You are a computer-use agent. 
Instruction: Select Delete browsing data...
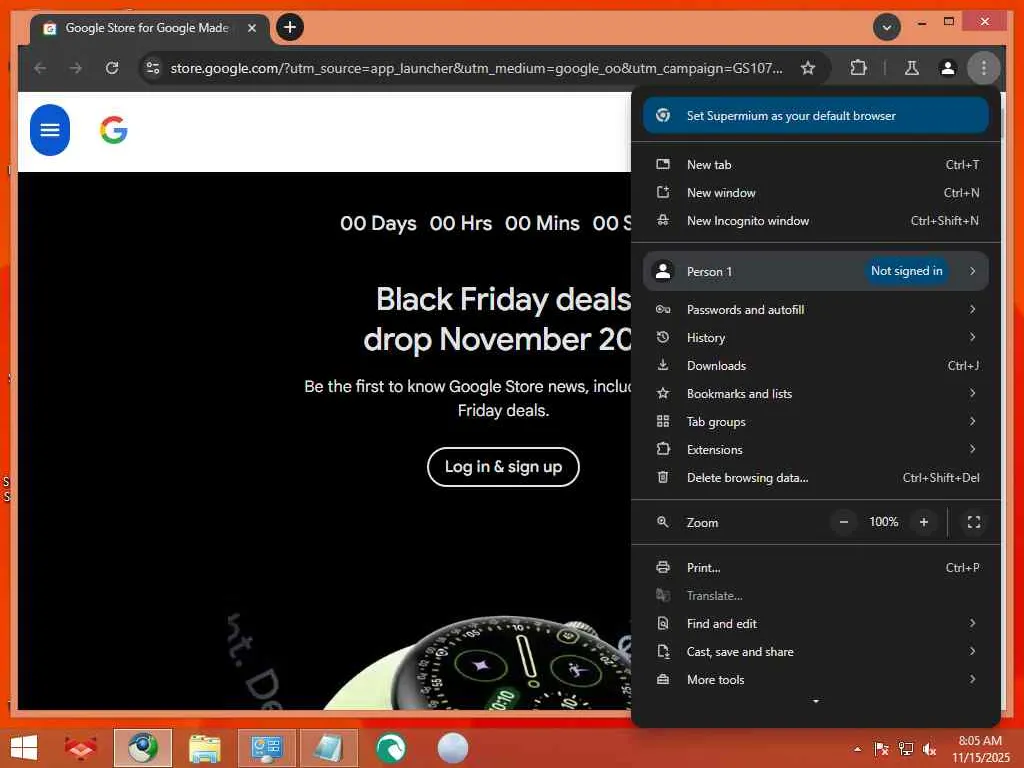point(816,478)
